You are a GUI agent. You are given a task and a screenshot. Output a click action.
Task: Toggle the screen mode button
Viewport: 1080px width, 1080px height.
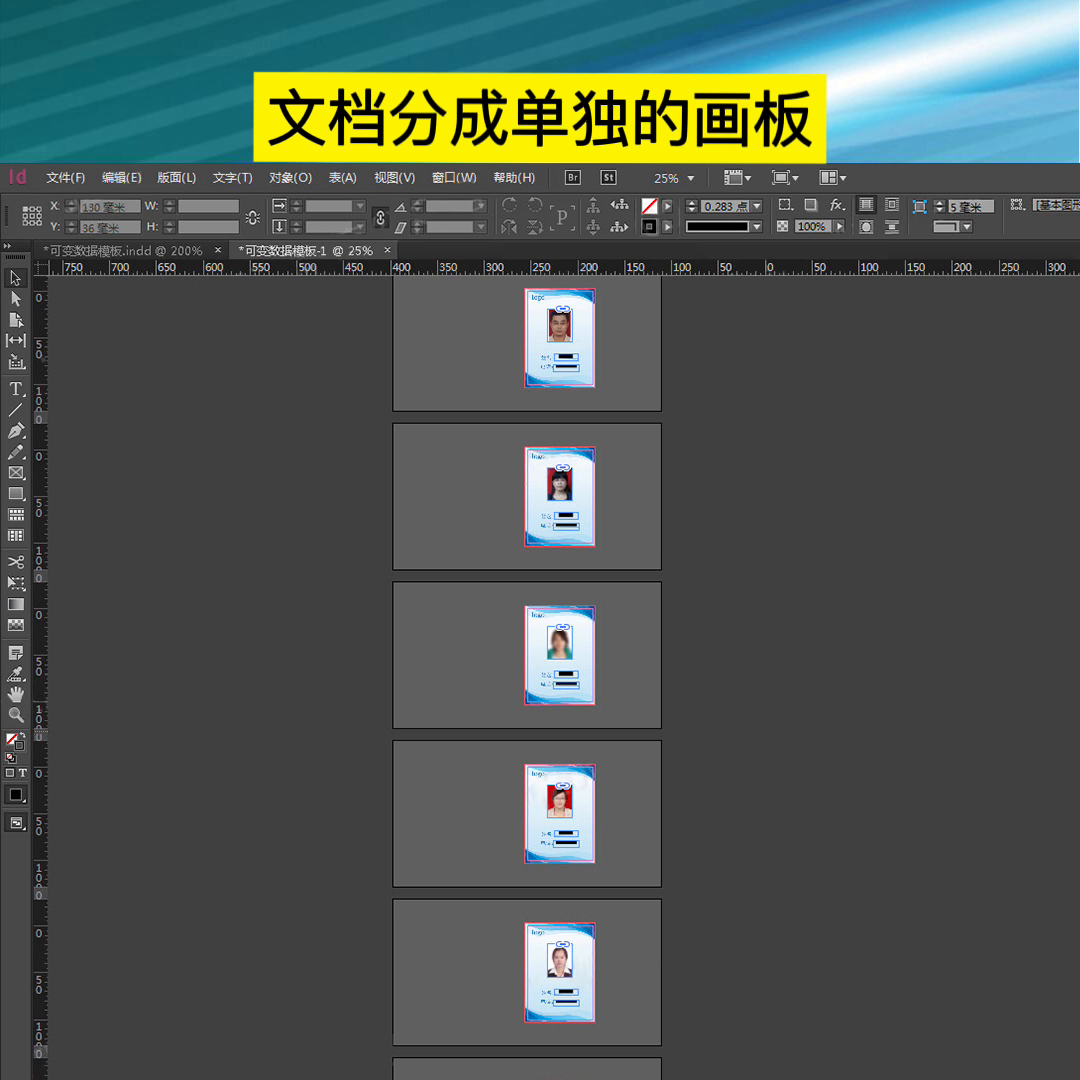click(x=16, y=822)
